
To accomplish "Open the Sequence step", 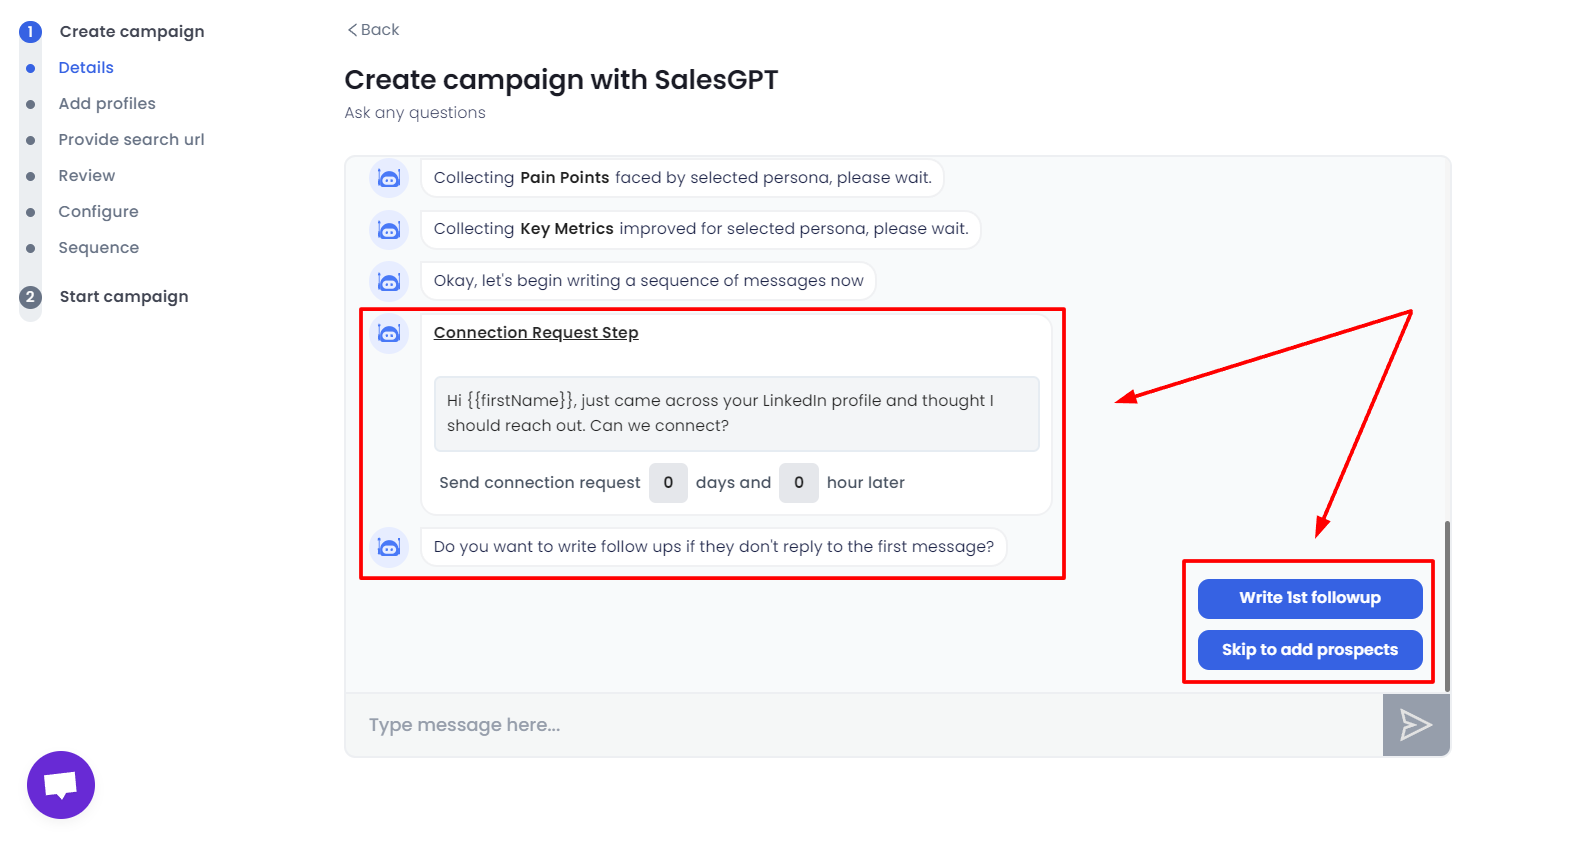I will pos(98,247).
